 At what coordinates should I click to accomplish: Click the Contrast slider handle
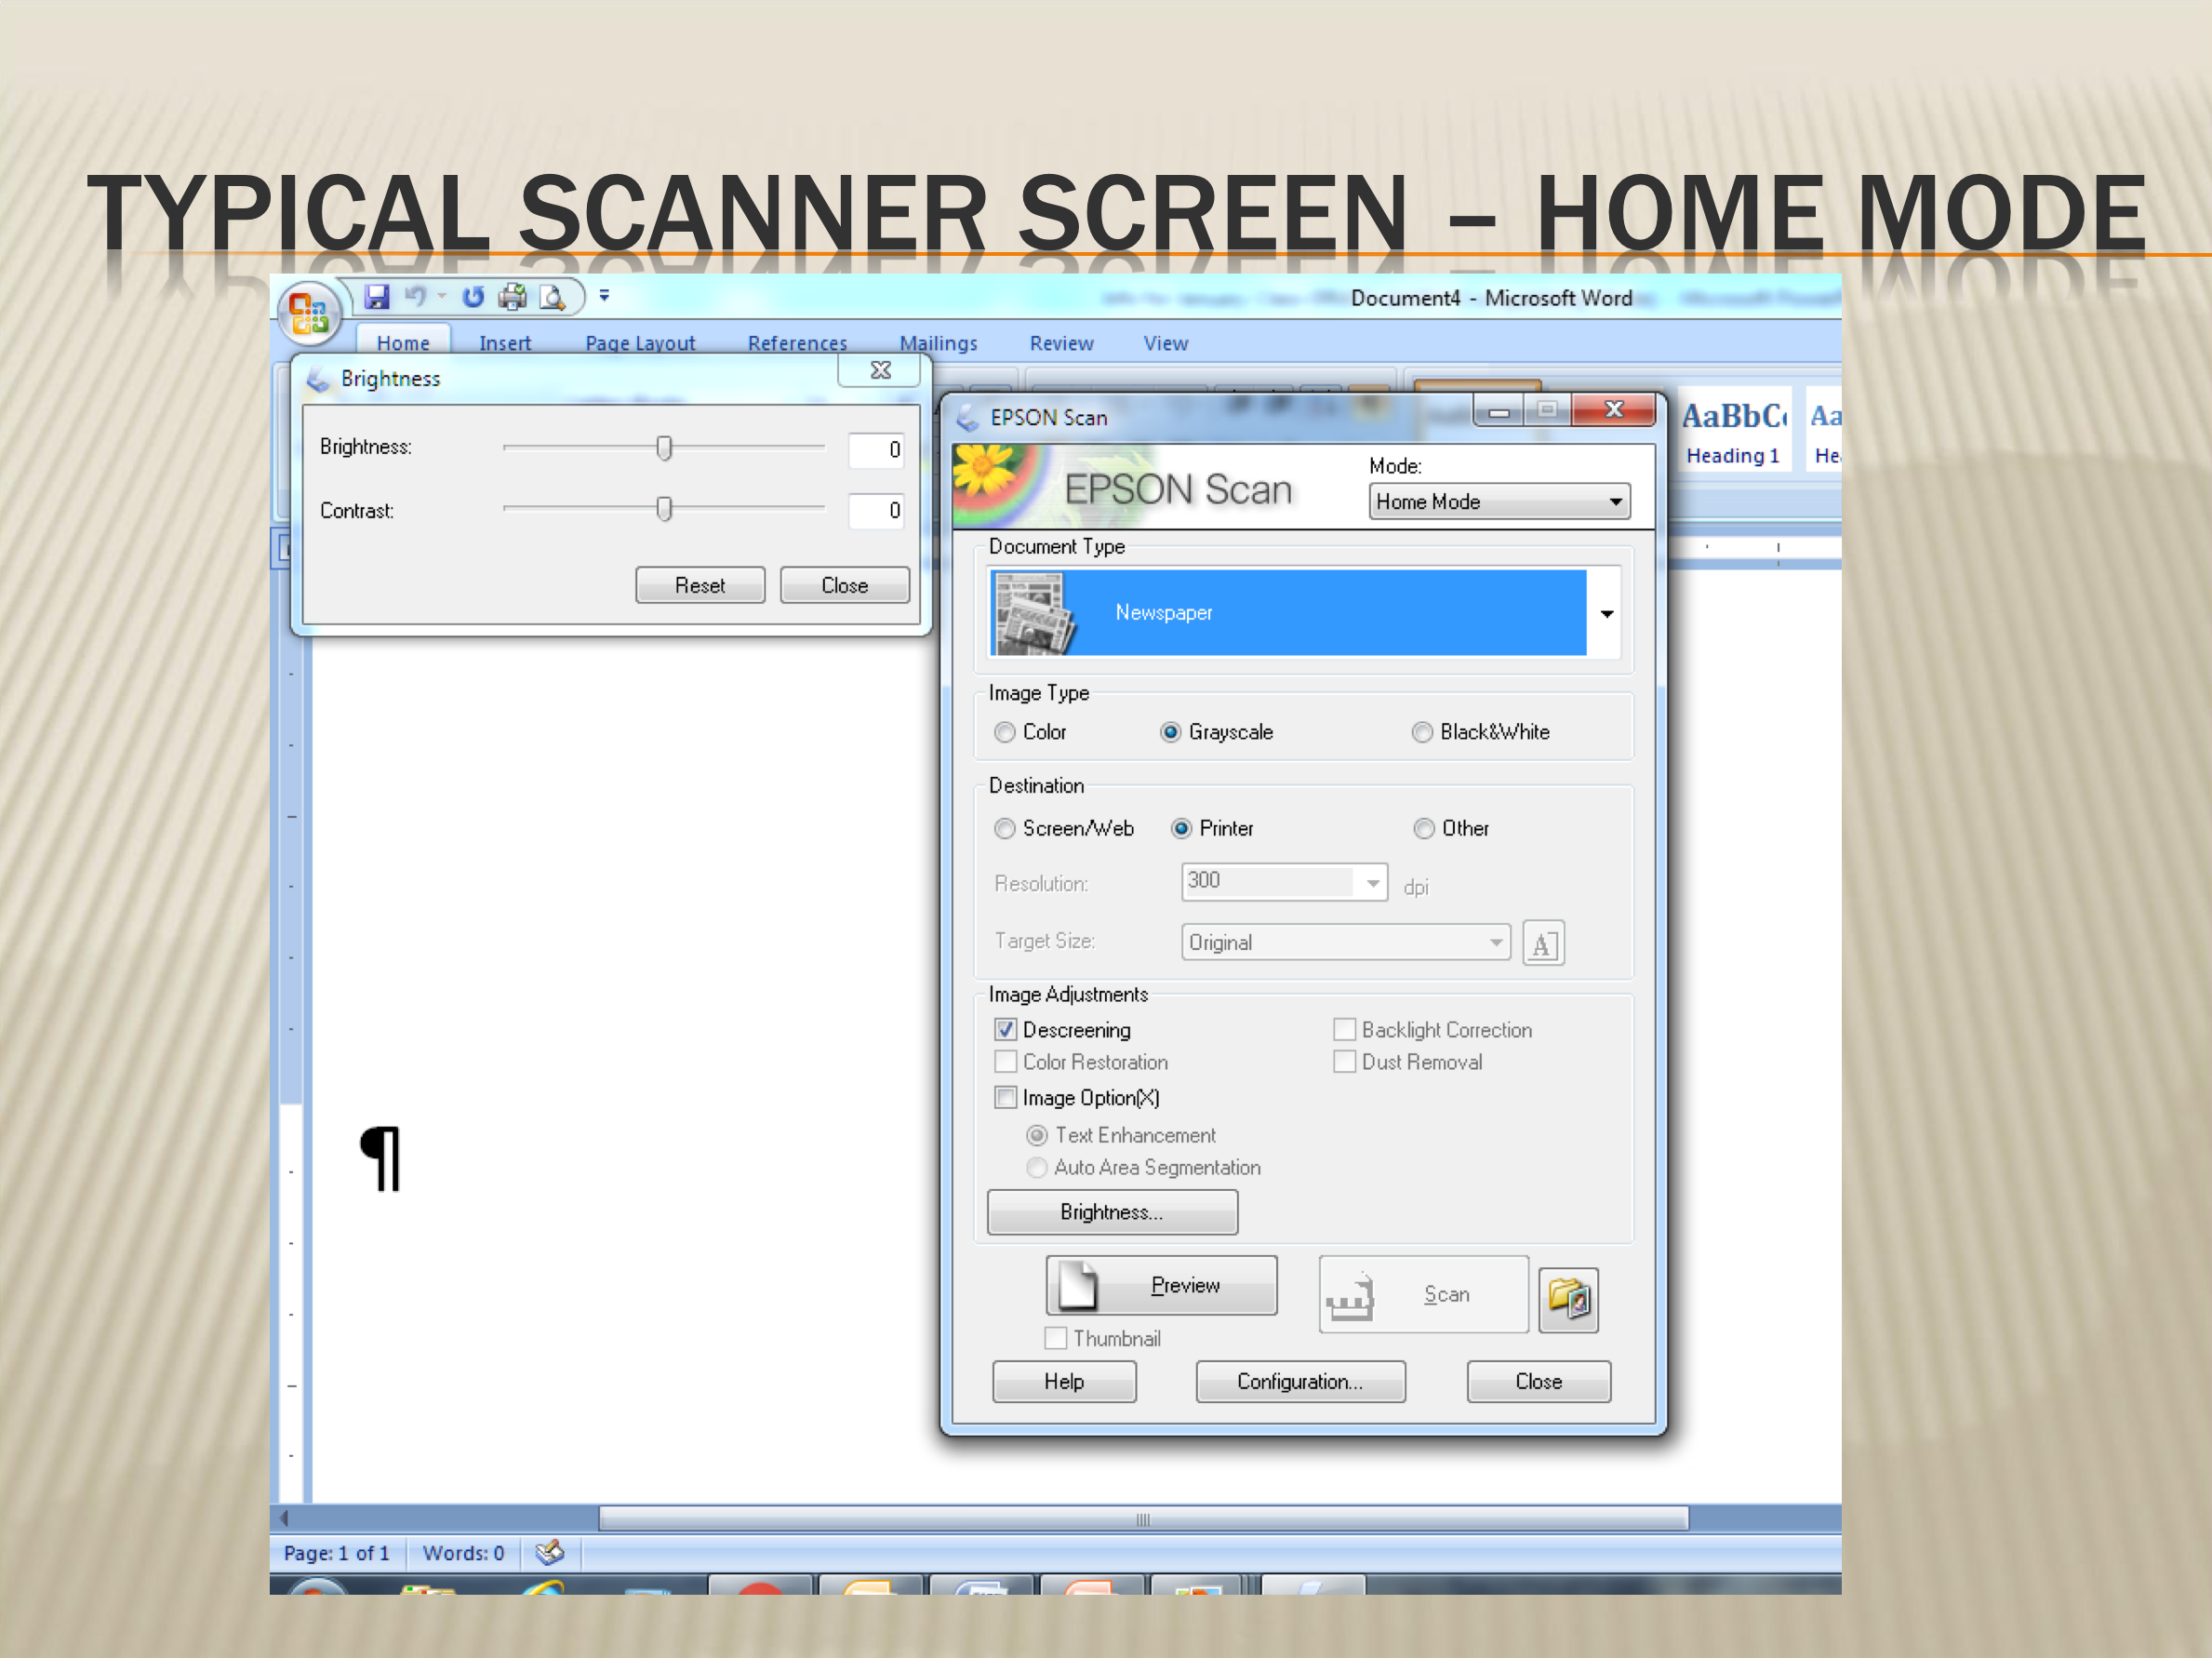(664, 509)
